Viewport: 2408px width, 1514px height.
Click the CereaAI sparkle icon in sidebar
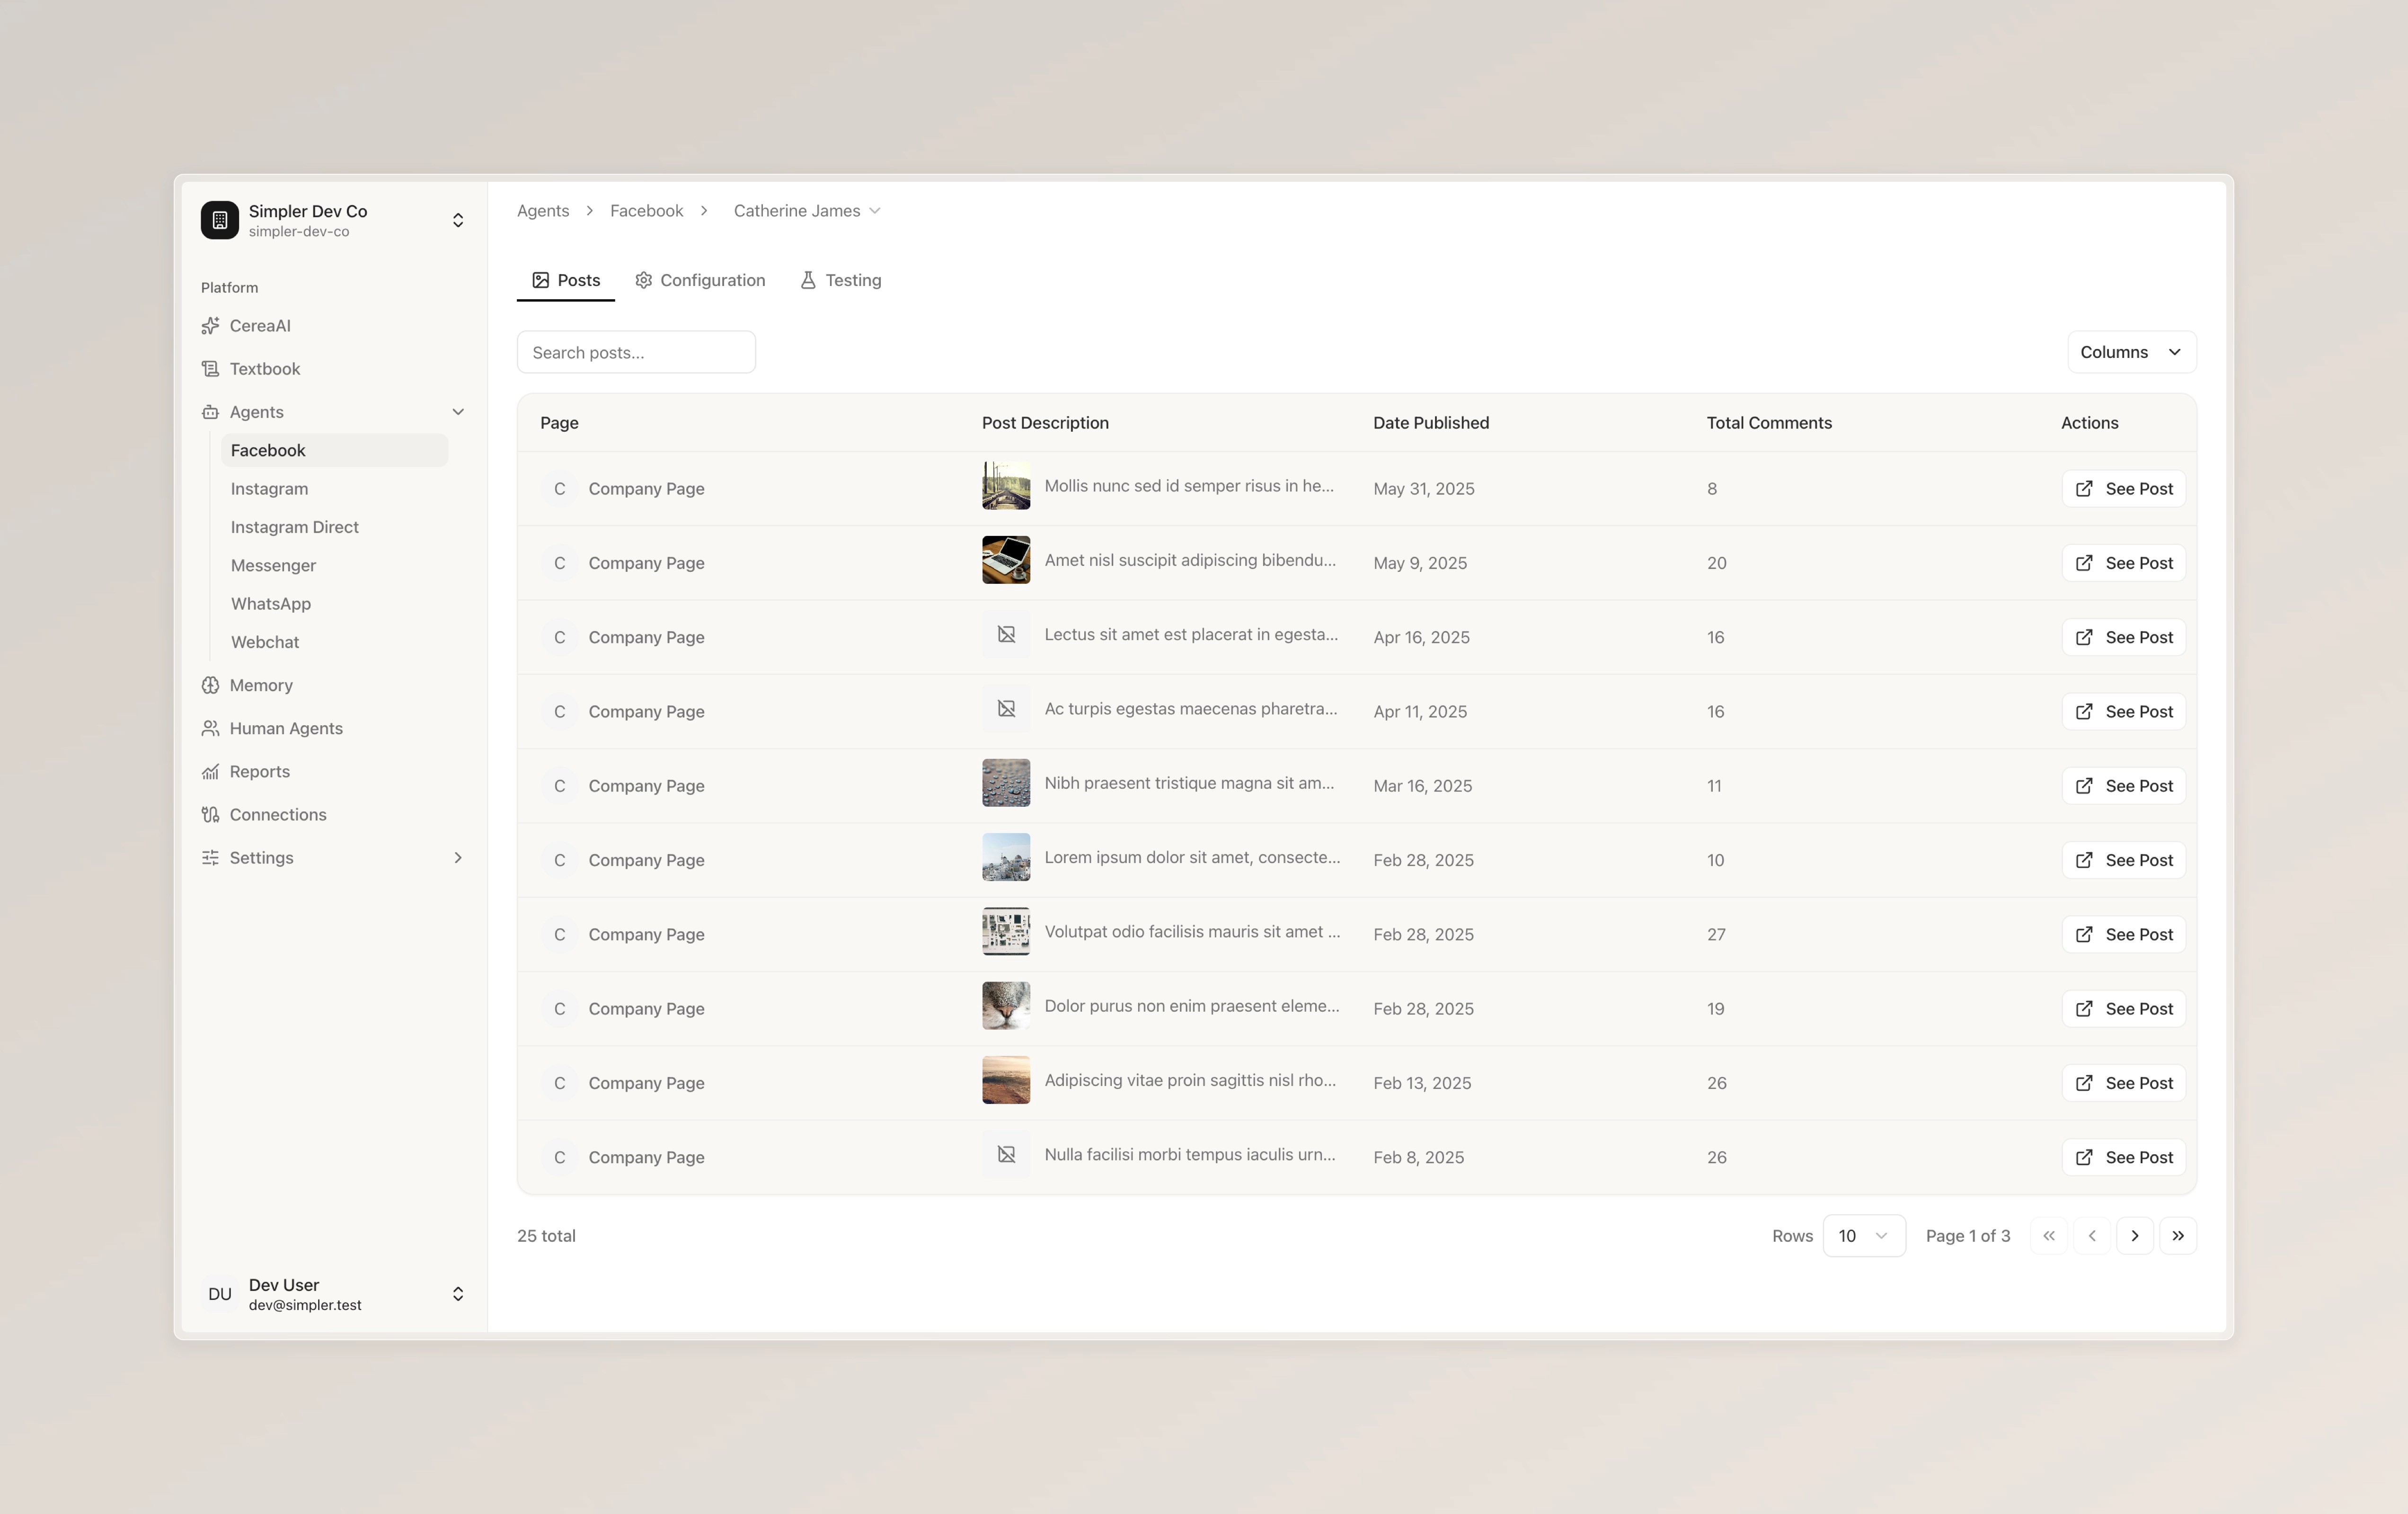210,326
